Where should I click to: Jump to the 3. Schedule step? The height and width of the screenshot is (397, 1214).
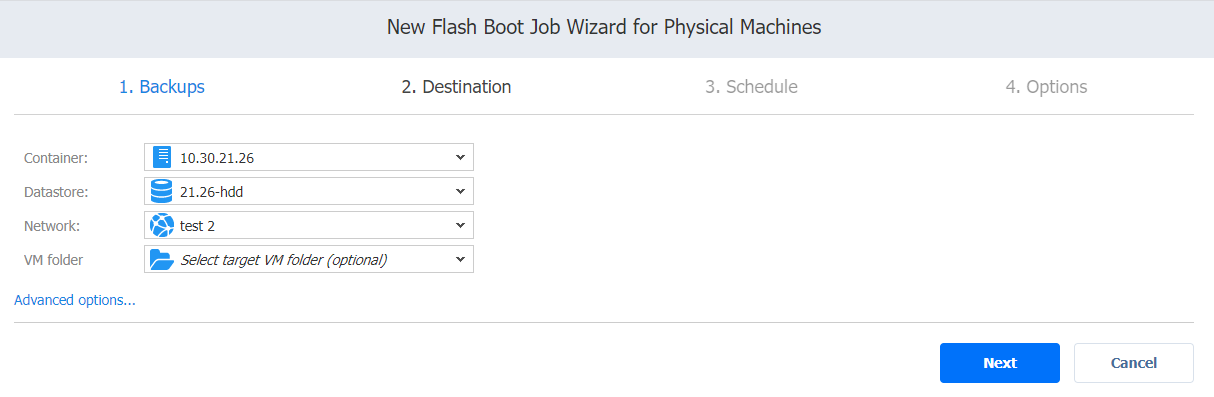[x=751, y=87]
